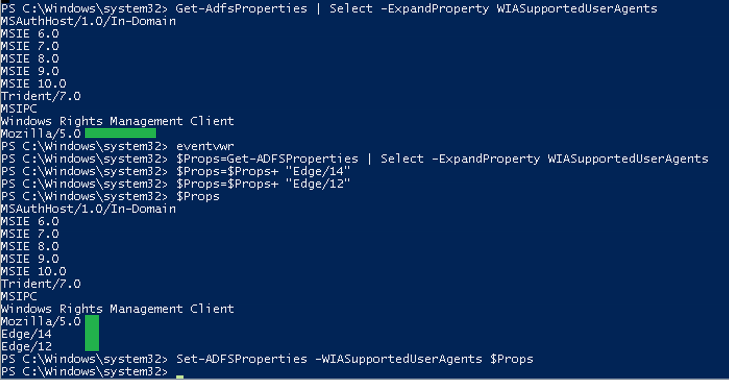729x380 pixels.
Task: Click the first Trident/7.0 output line
Action: click(41, 96)
